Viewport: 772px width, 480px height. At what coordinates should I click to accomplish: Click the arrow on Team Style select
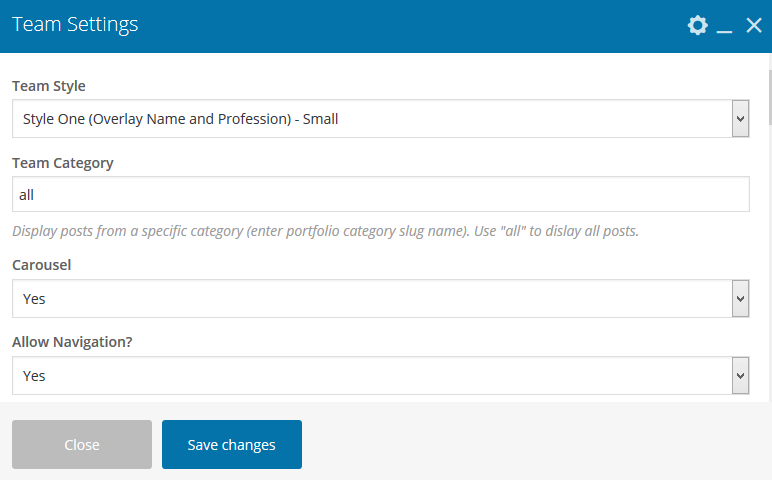pos(740,119)
